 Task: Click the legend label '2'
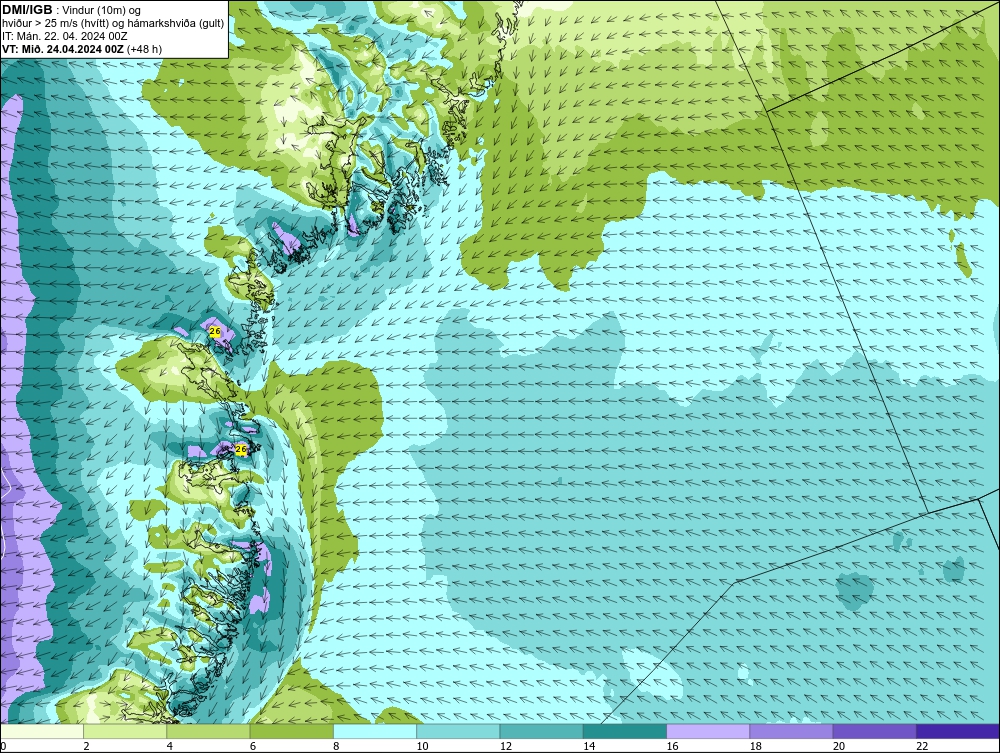[x=86, y=746]
